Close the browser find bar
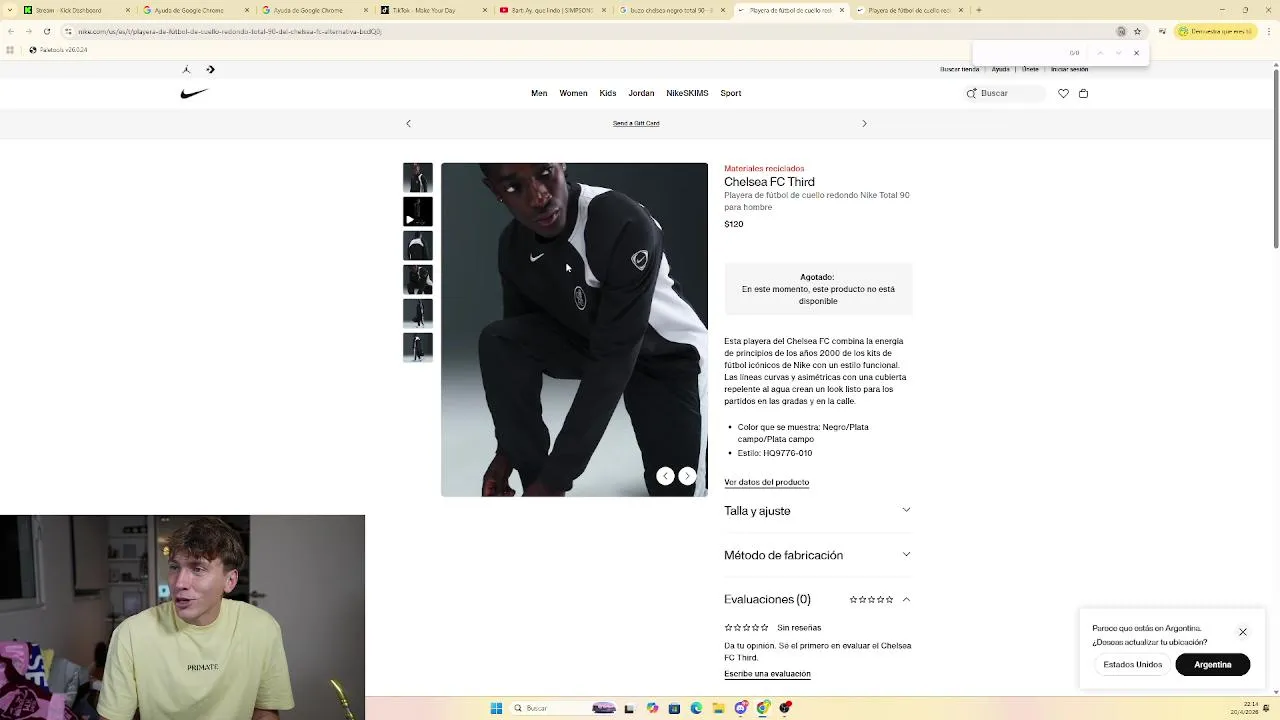Image resolution: width=1280 pixels, height=720 pixels. pyautogui.click(x=1136, y=53)
